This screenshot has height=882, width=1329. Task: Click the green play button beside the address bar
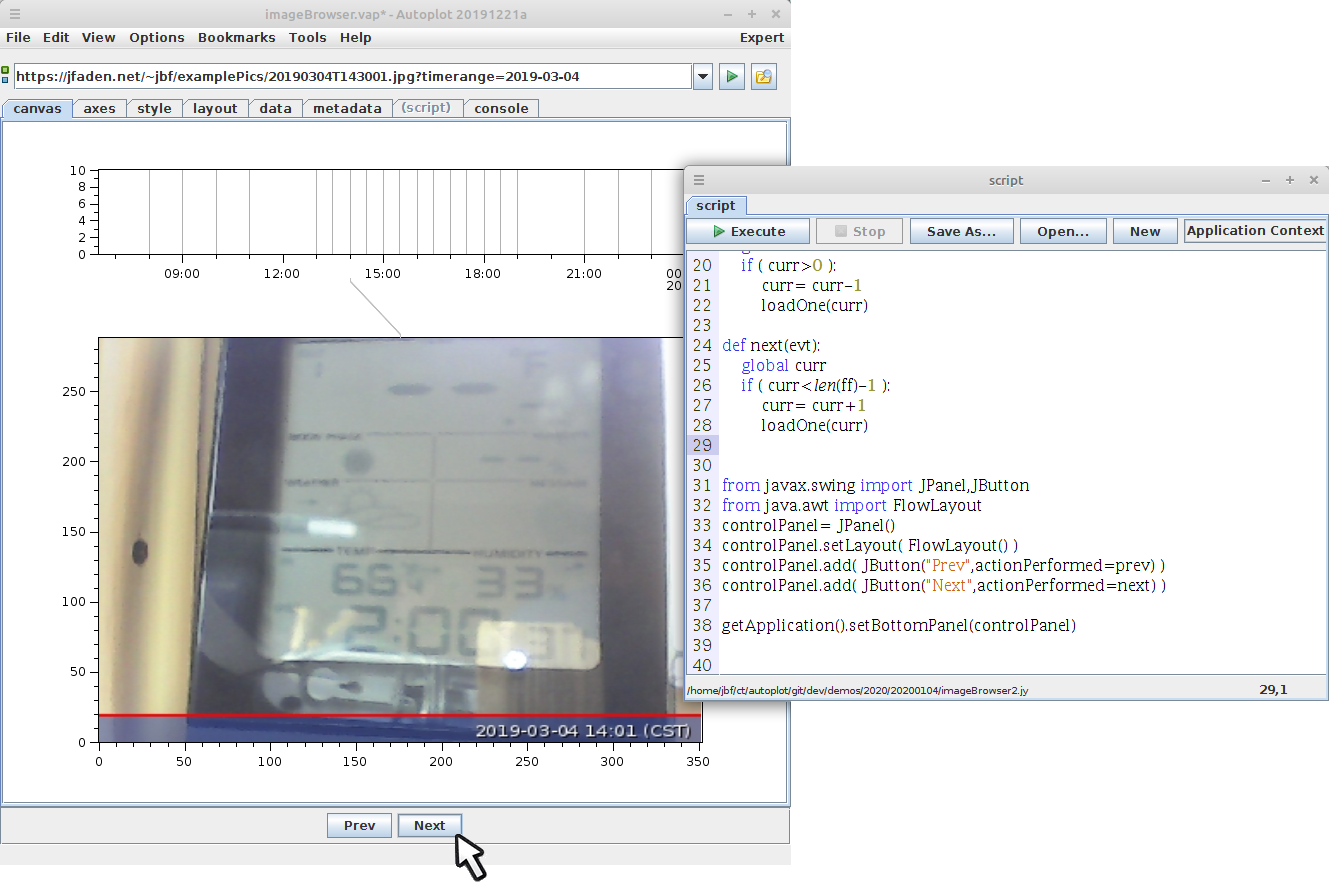[x=732, y=77]
